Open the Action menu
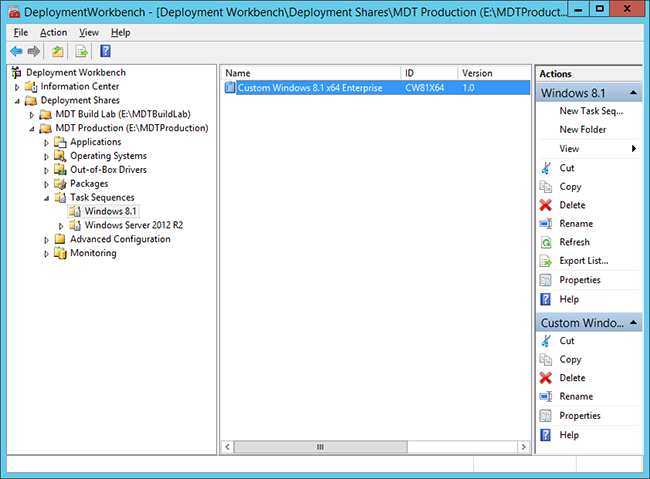Viewport: 650px width, 479px height. pyautogui.click(x=53, y=32)
